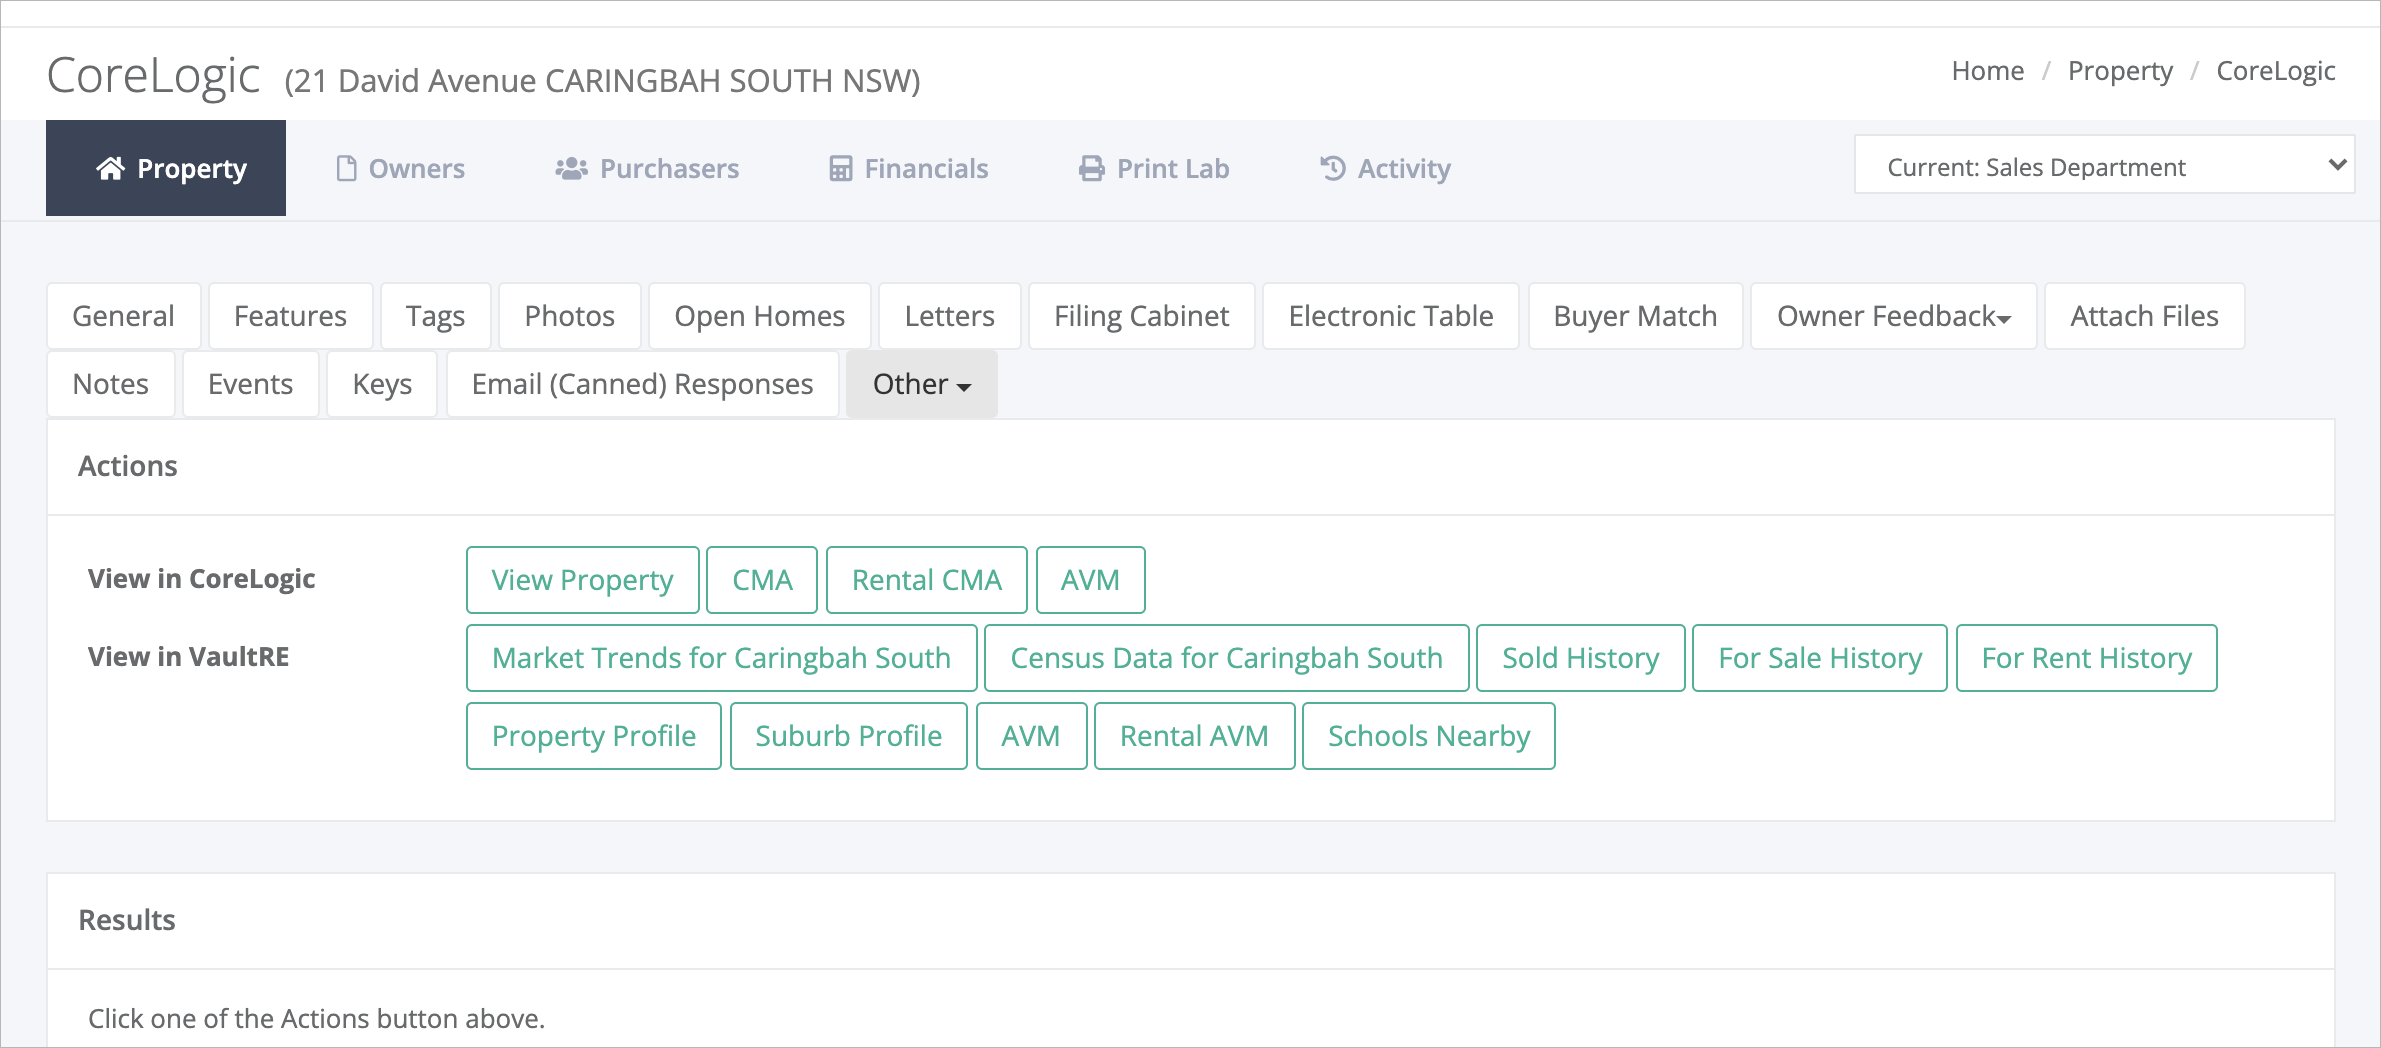The width and height of the screenshot is (2381, 1048).
Task: Click 'Click one of the Actions button above.' text
Action: point(316,1018)
